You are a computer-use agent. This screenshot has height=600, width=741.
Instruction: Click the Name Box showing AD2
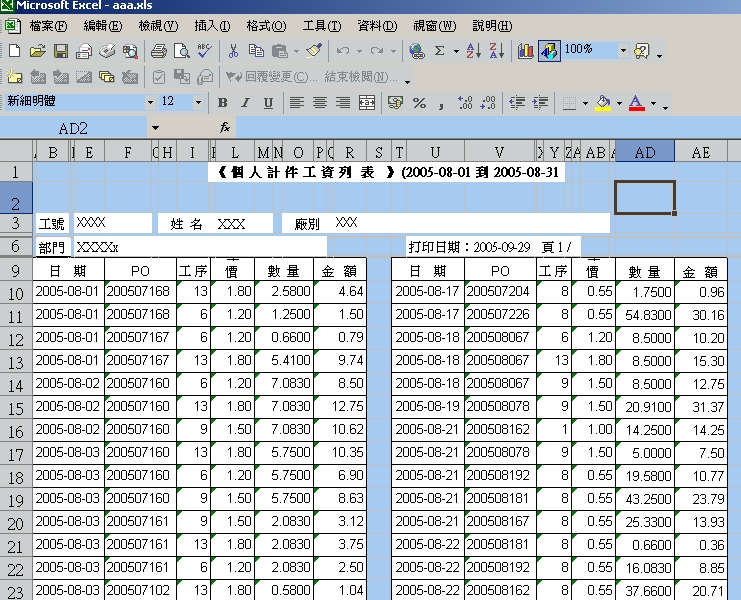(73, 128)
